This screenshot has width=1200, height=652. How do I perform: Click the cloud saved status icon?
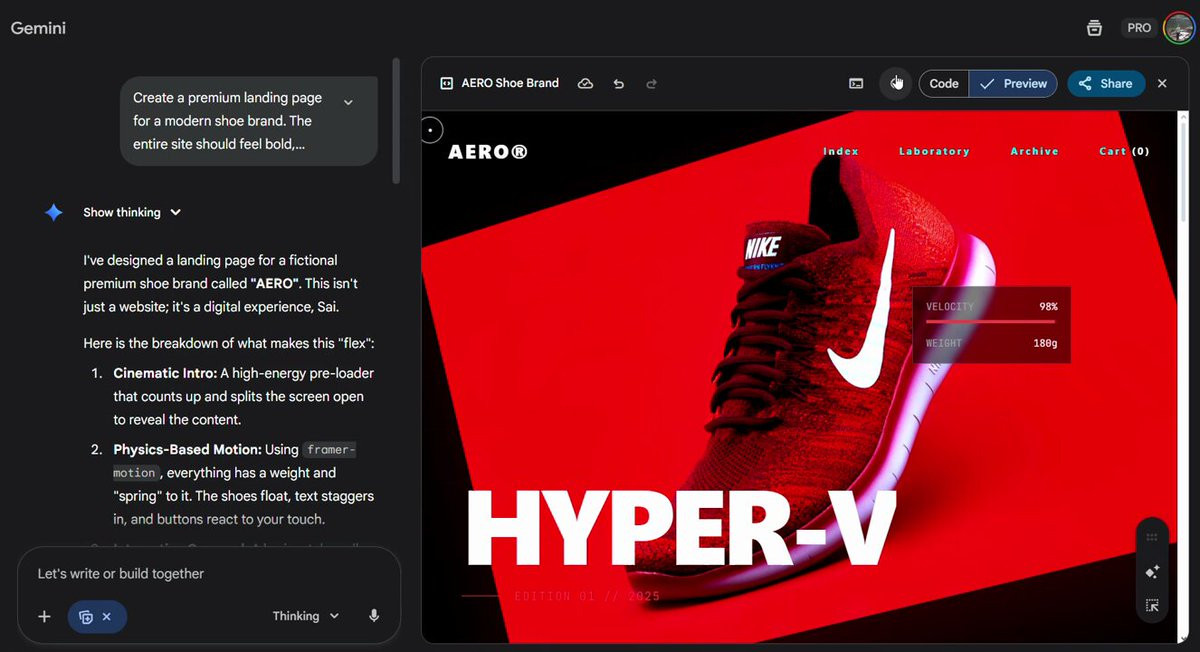pyautogui.click(x=586, y=84)
